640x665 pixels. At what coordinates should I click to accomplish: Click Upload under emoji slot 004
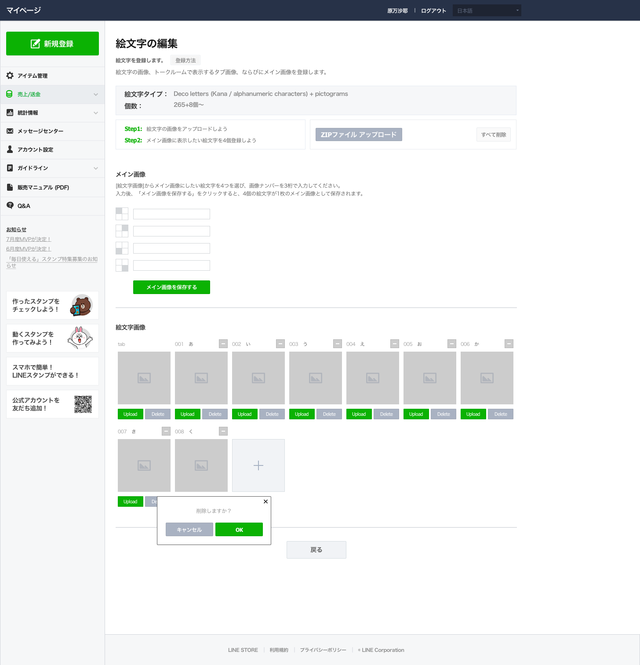(359, 414)
